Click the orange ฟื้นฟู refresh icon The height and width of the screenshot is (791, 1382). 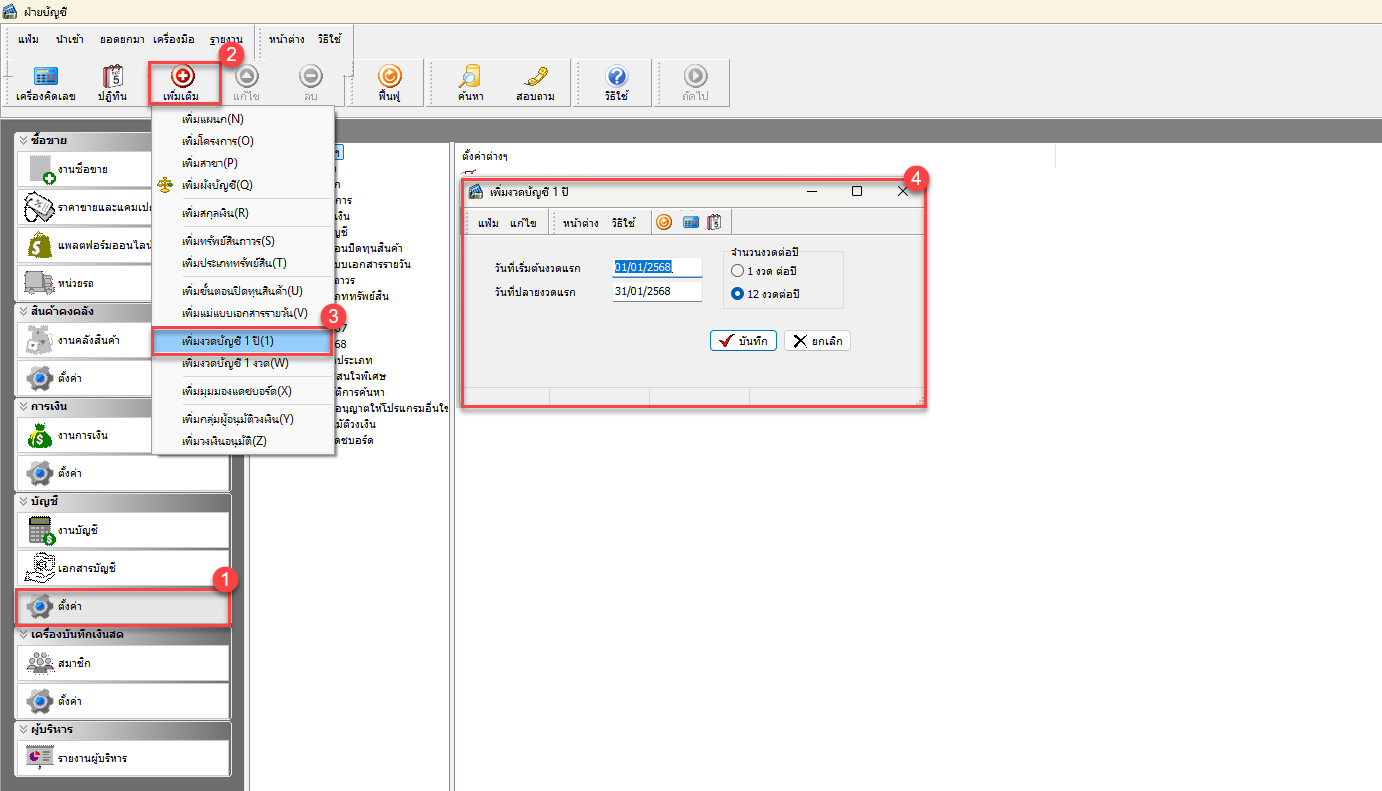(389, 82)
